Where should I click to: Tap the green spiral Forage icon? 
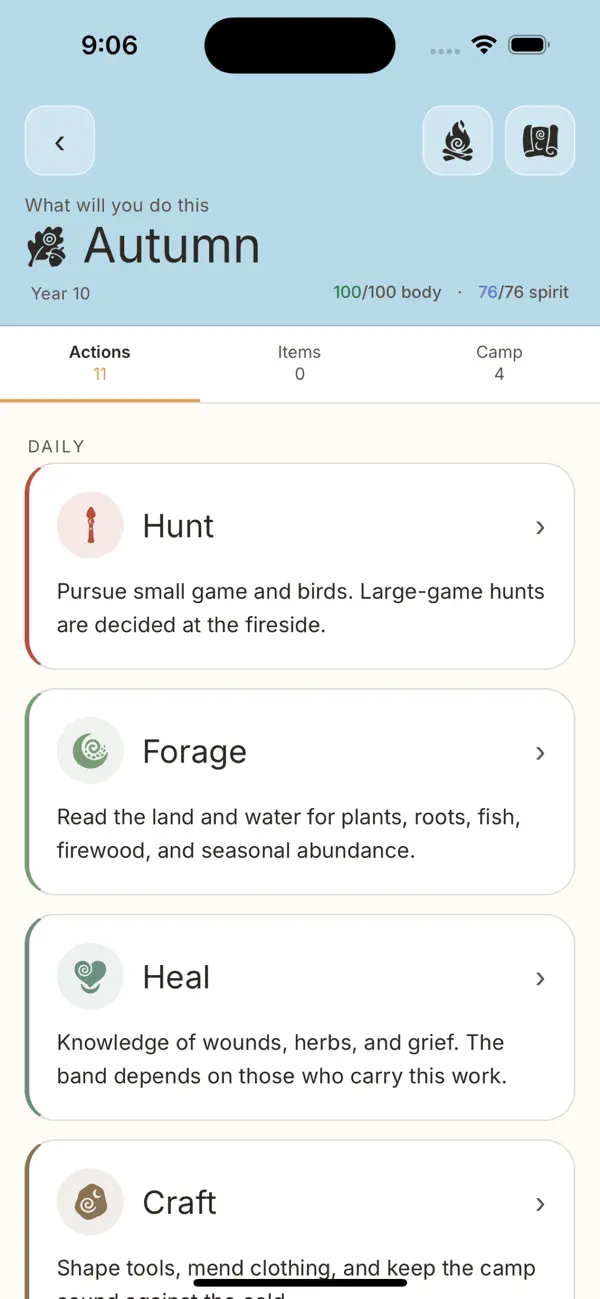90,751
